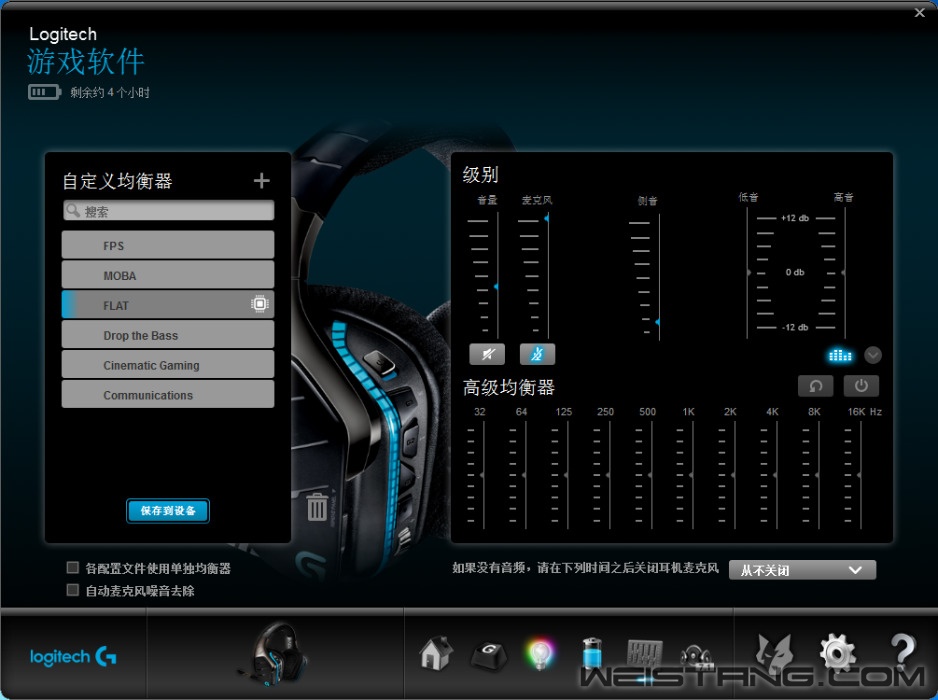Screen dimensions: 938x700
Task: Select the MOBA equalizer preset
Action: (x=168, y=275)
